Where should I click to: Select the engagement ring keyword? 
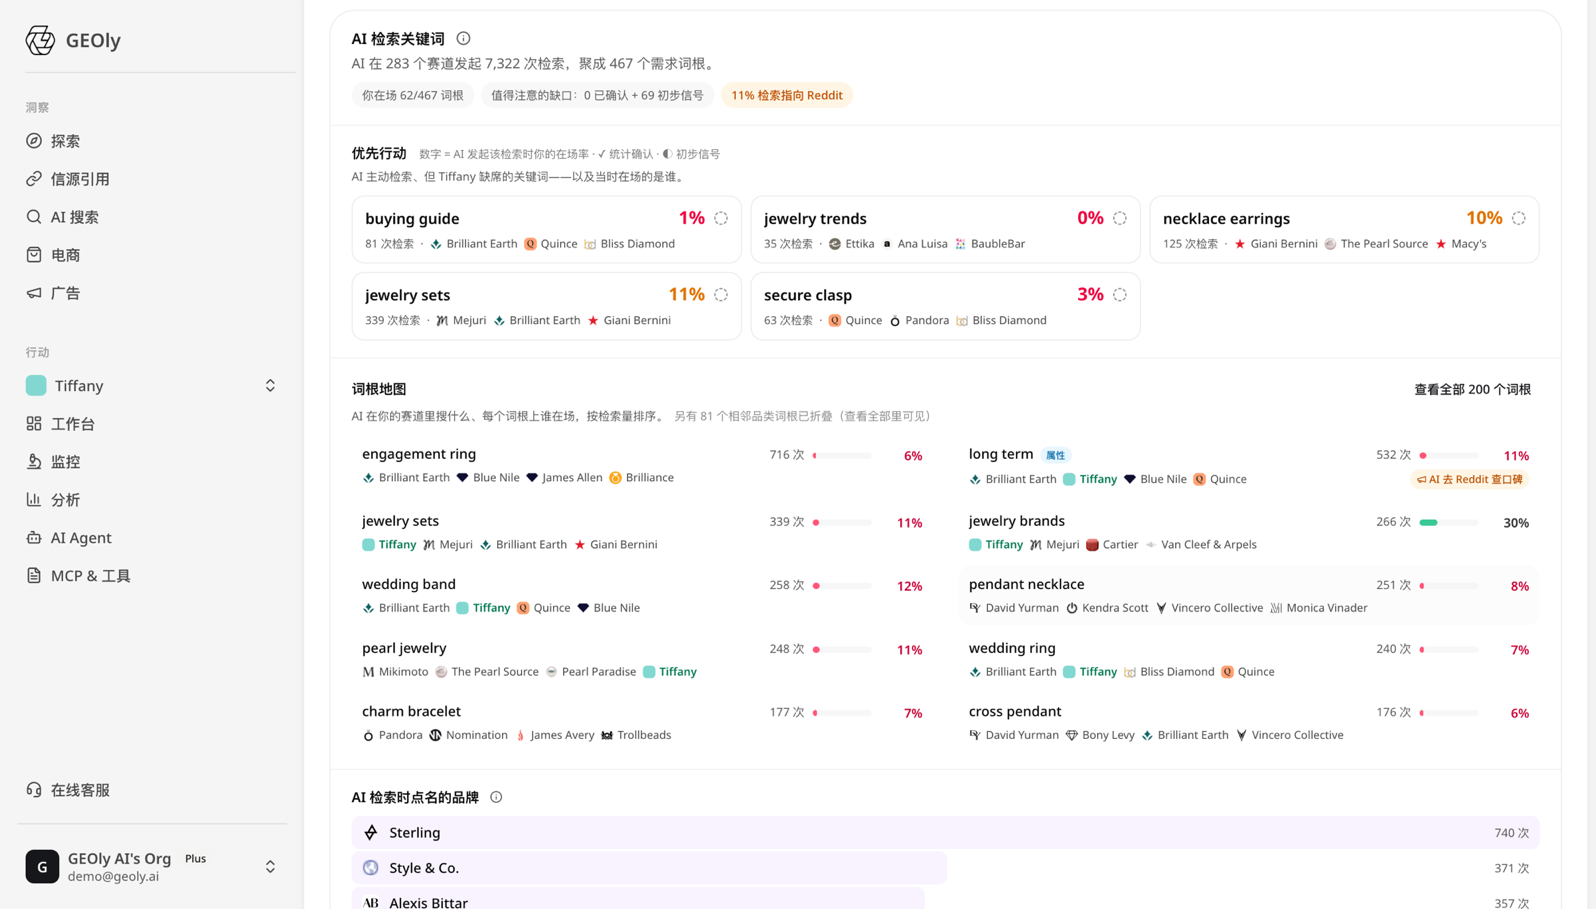(x=419, y=454)
